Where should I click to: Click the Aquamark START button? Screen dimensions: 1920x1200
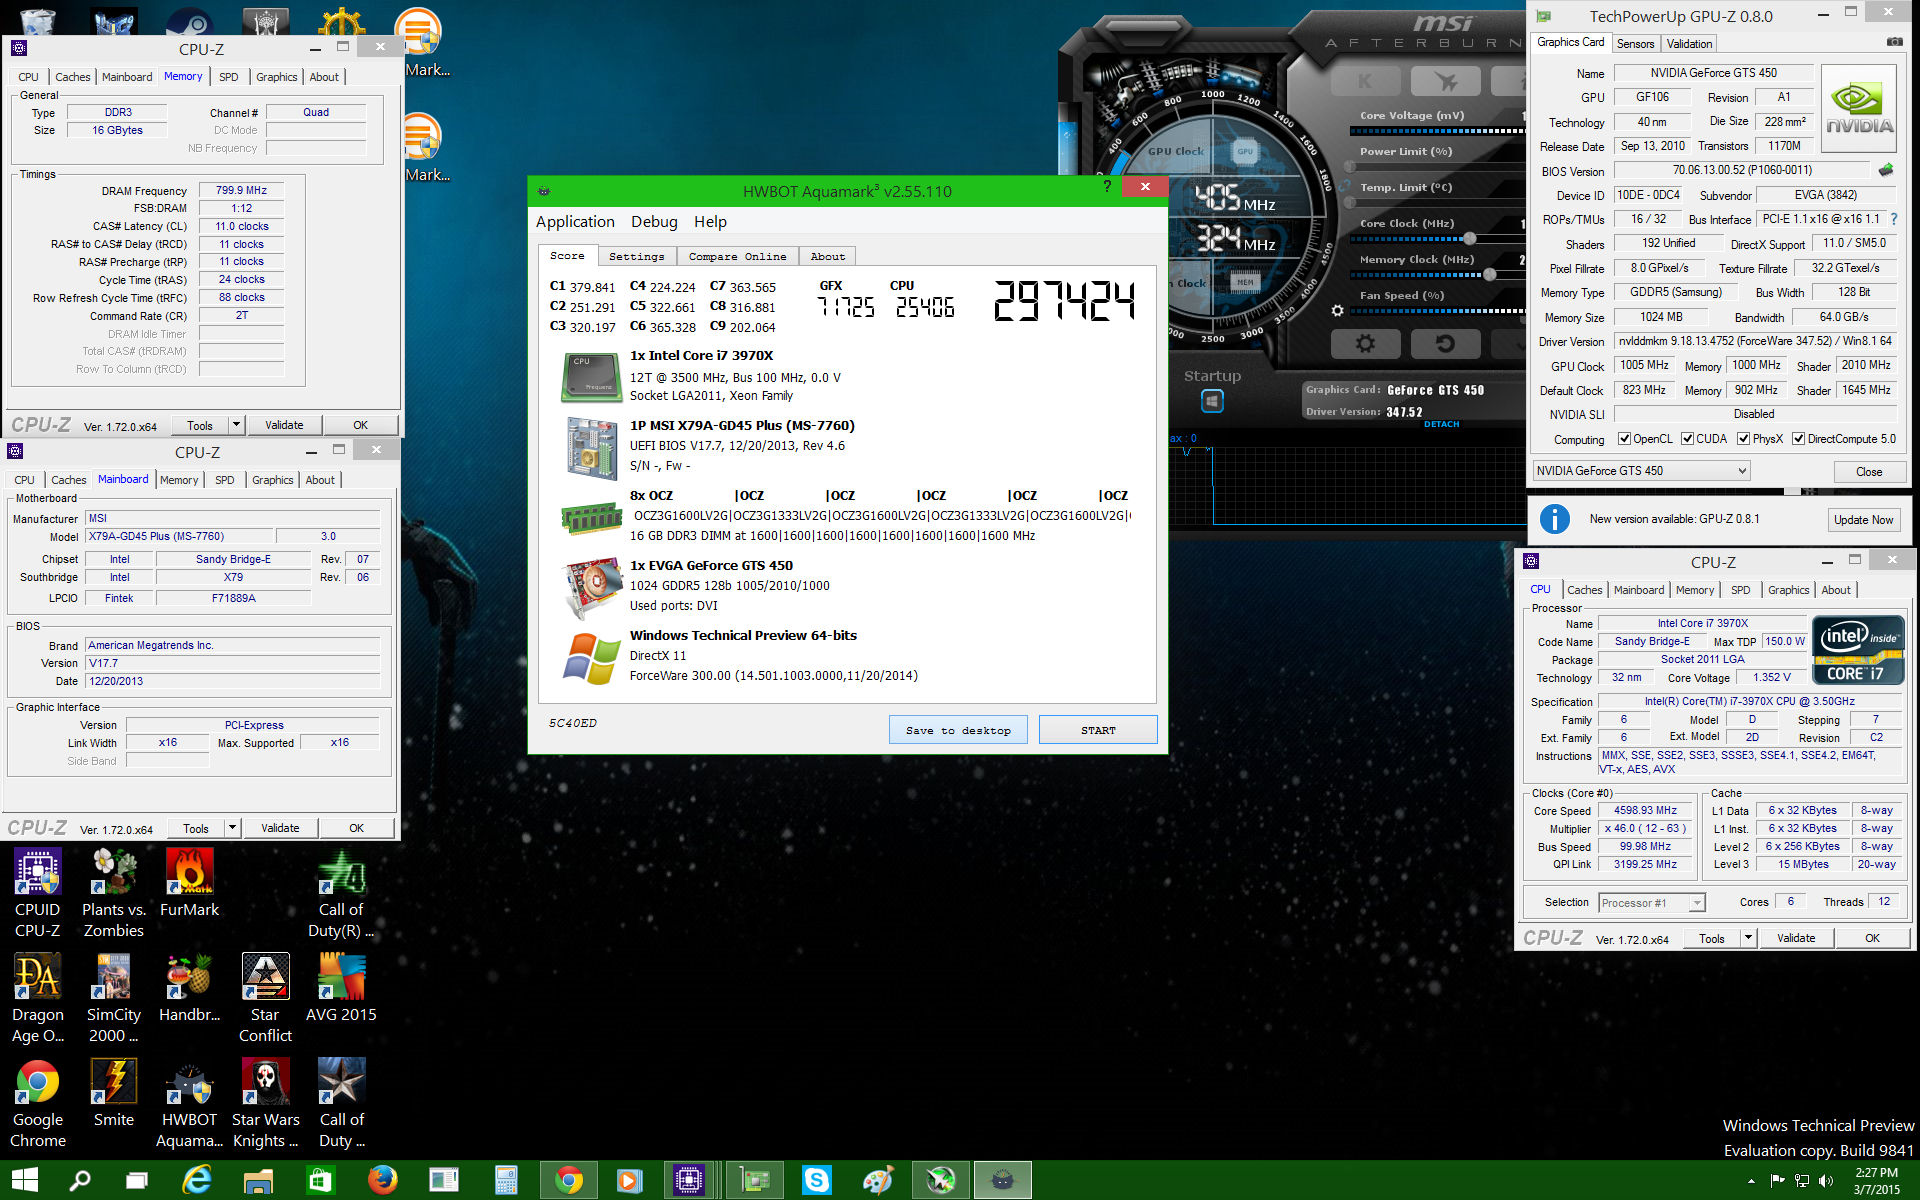click(1098, 730)
